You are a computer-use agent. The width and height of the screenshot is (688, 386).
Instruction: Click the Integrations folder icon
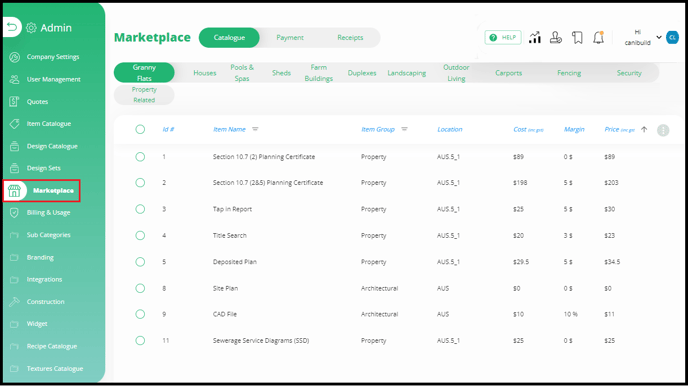click(x=14, y=279)
